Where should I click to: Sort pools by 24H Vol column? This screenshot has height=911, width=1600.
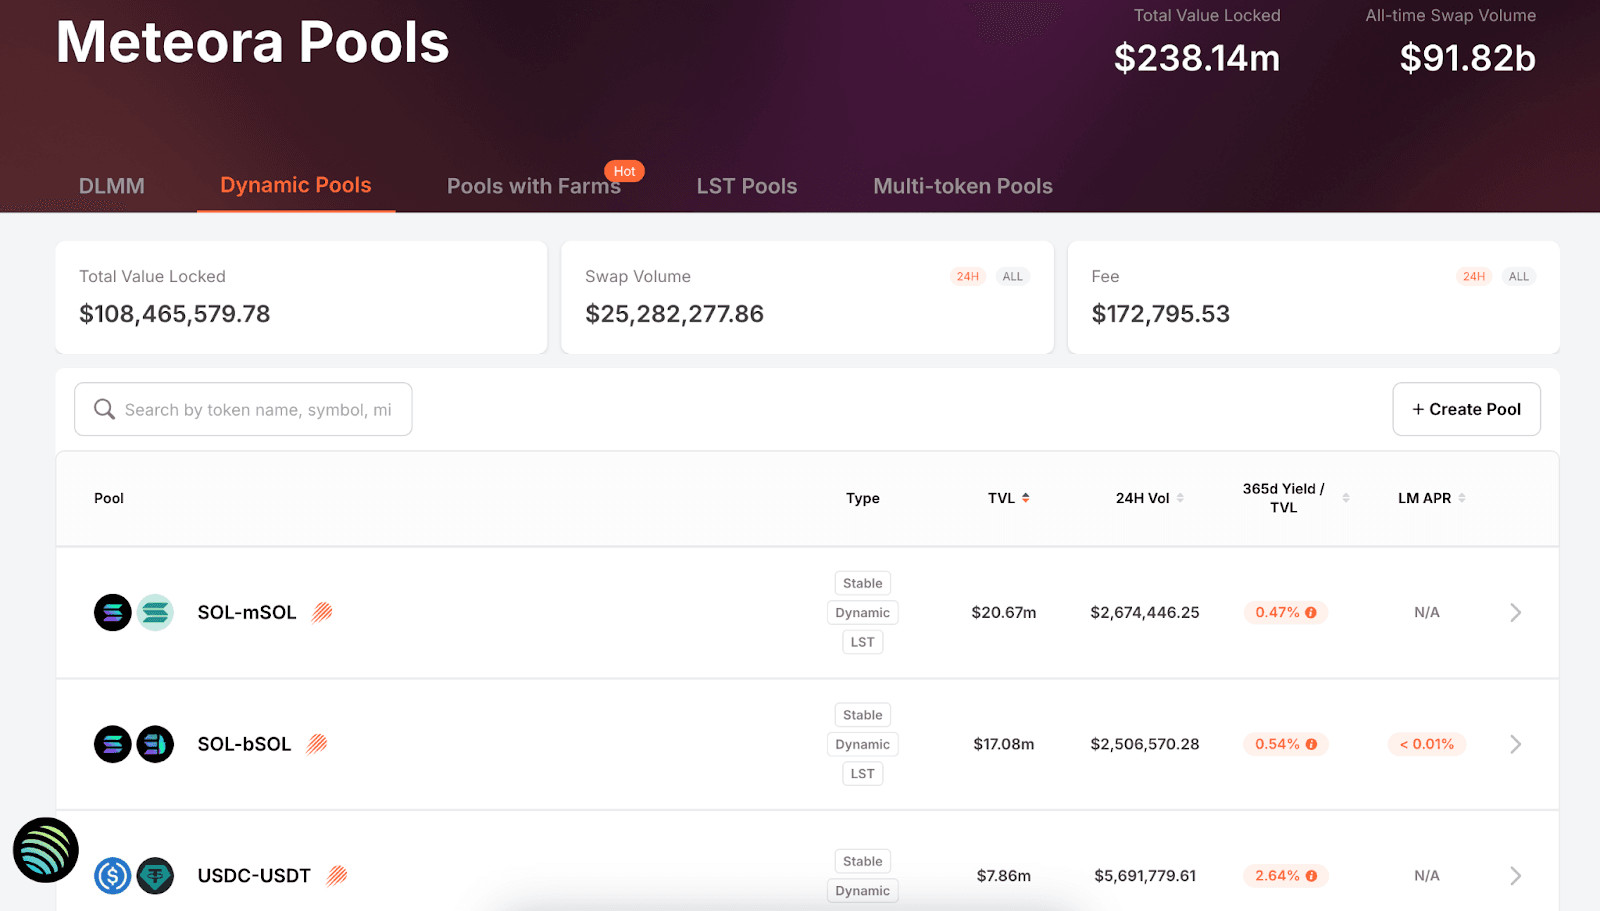click(1150, 498)
